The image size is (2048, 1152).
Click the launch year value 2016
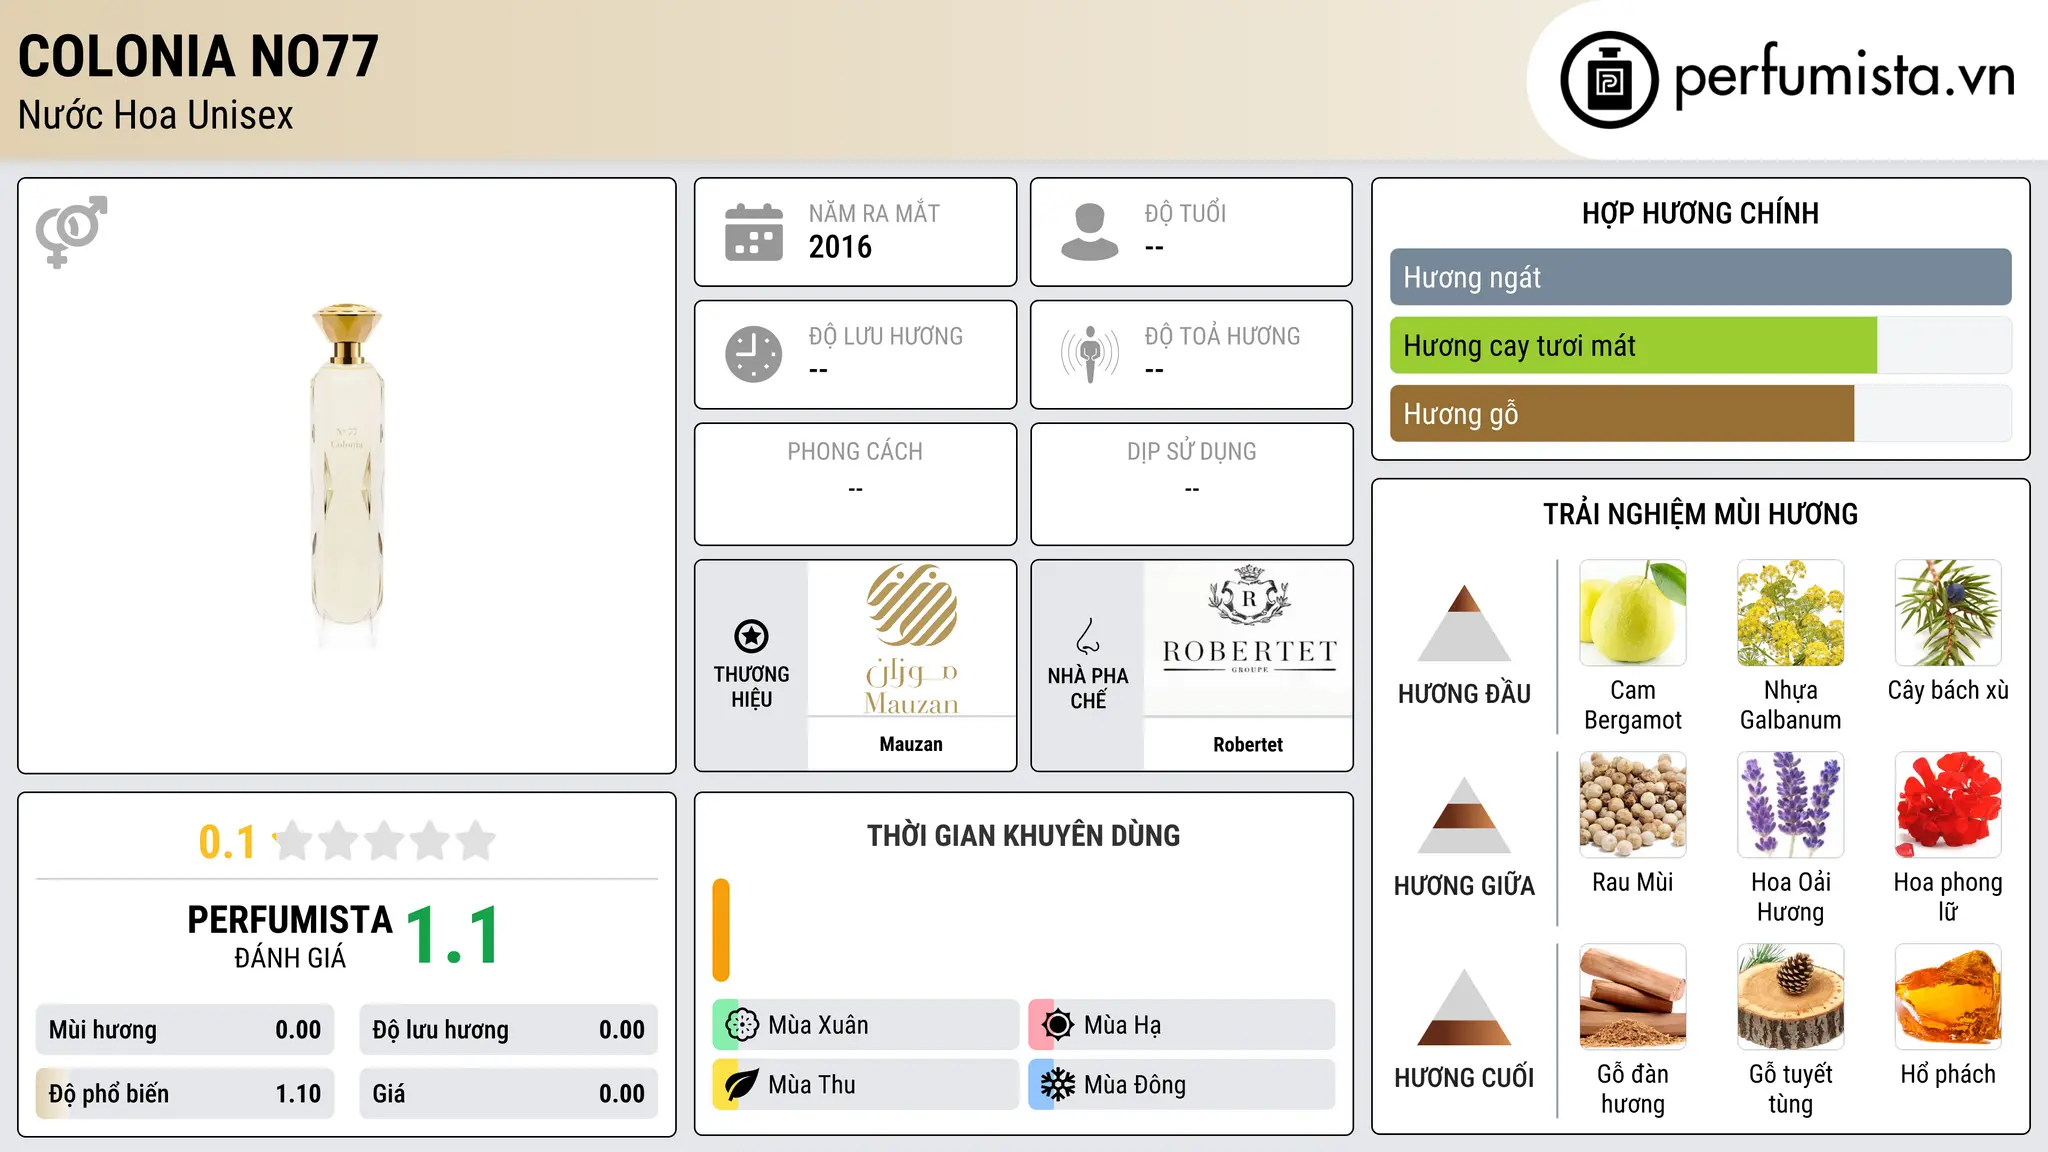click(840, 247)
